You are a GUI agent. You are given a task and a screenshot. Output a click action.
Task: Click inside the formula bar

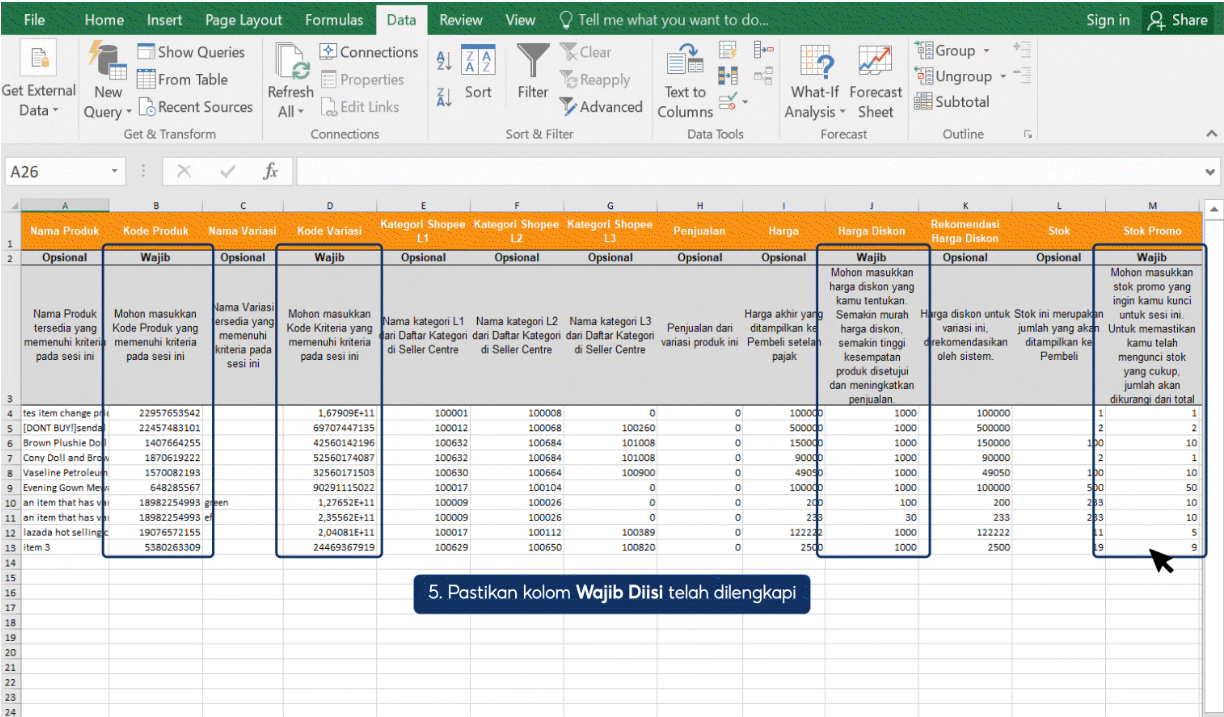(748, 172)
